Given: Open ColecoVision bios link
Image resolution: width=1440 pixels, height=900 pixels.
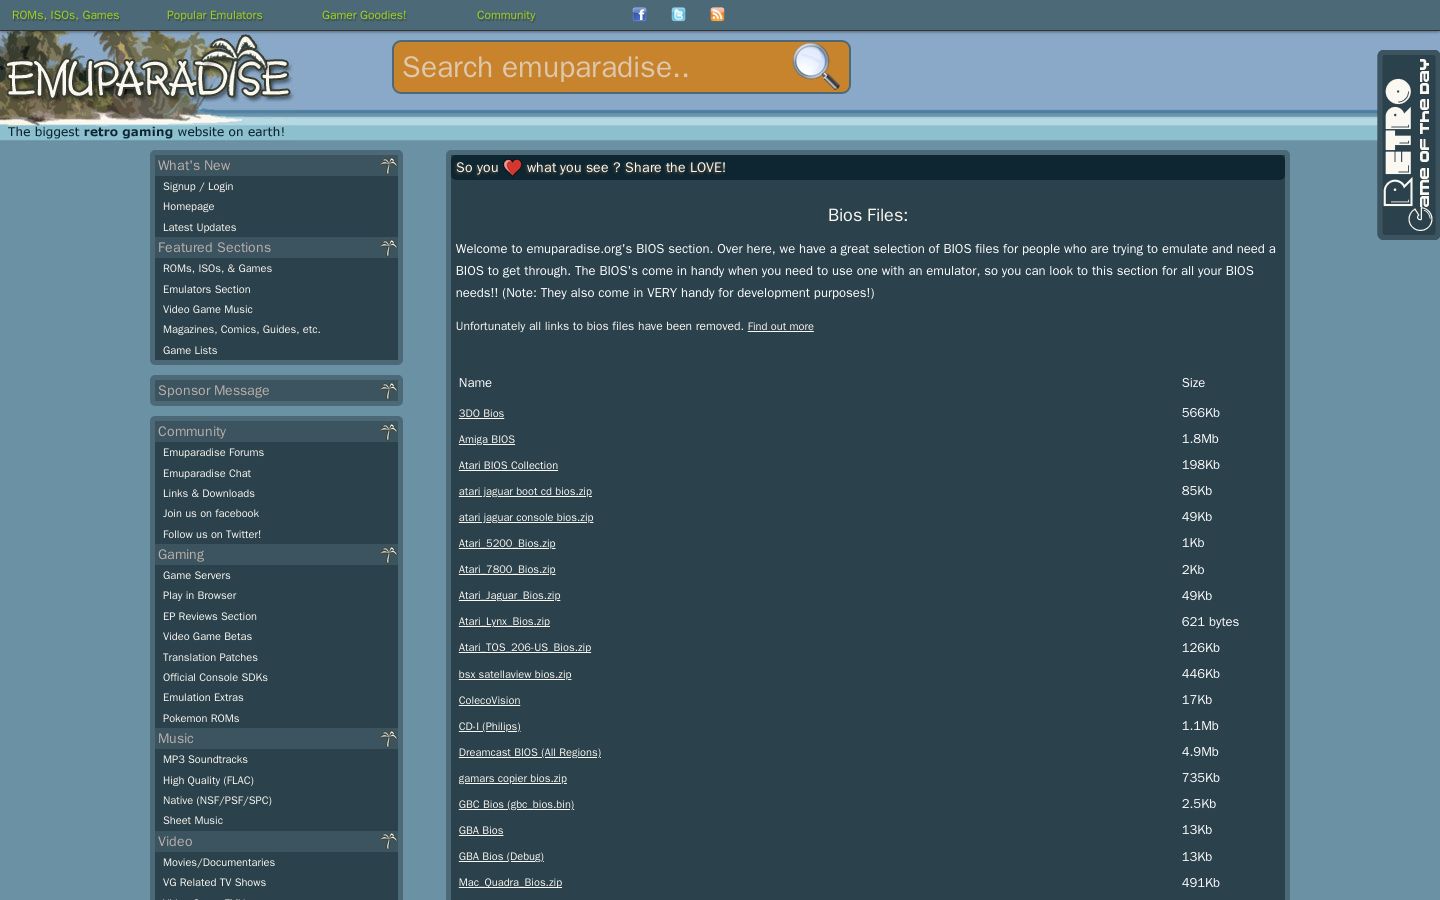Looking at the screenshot, I should point(489,700).
